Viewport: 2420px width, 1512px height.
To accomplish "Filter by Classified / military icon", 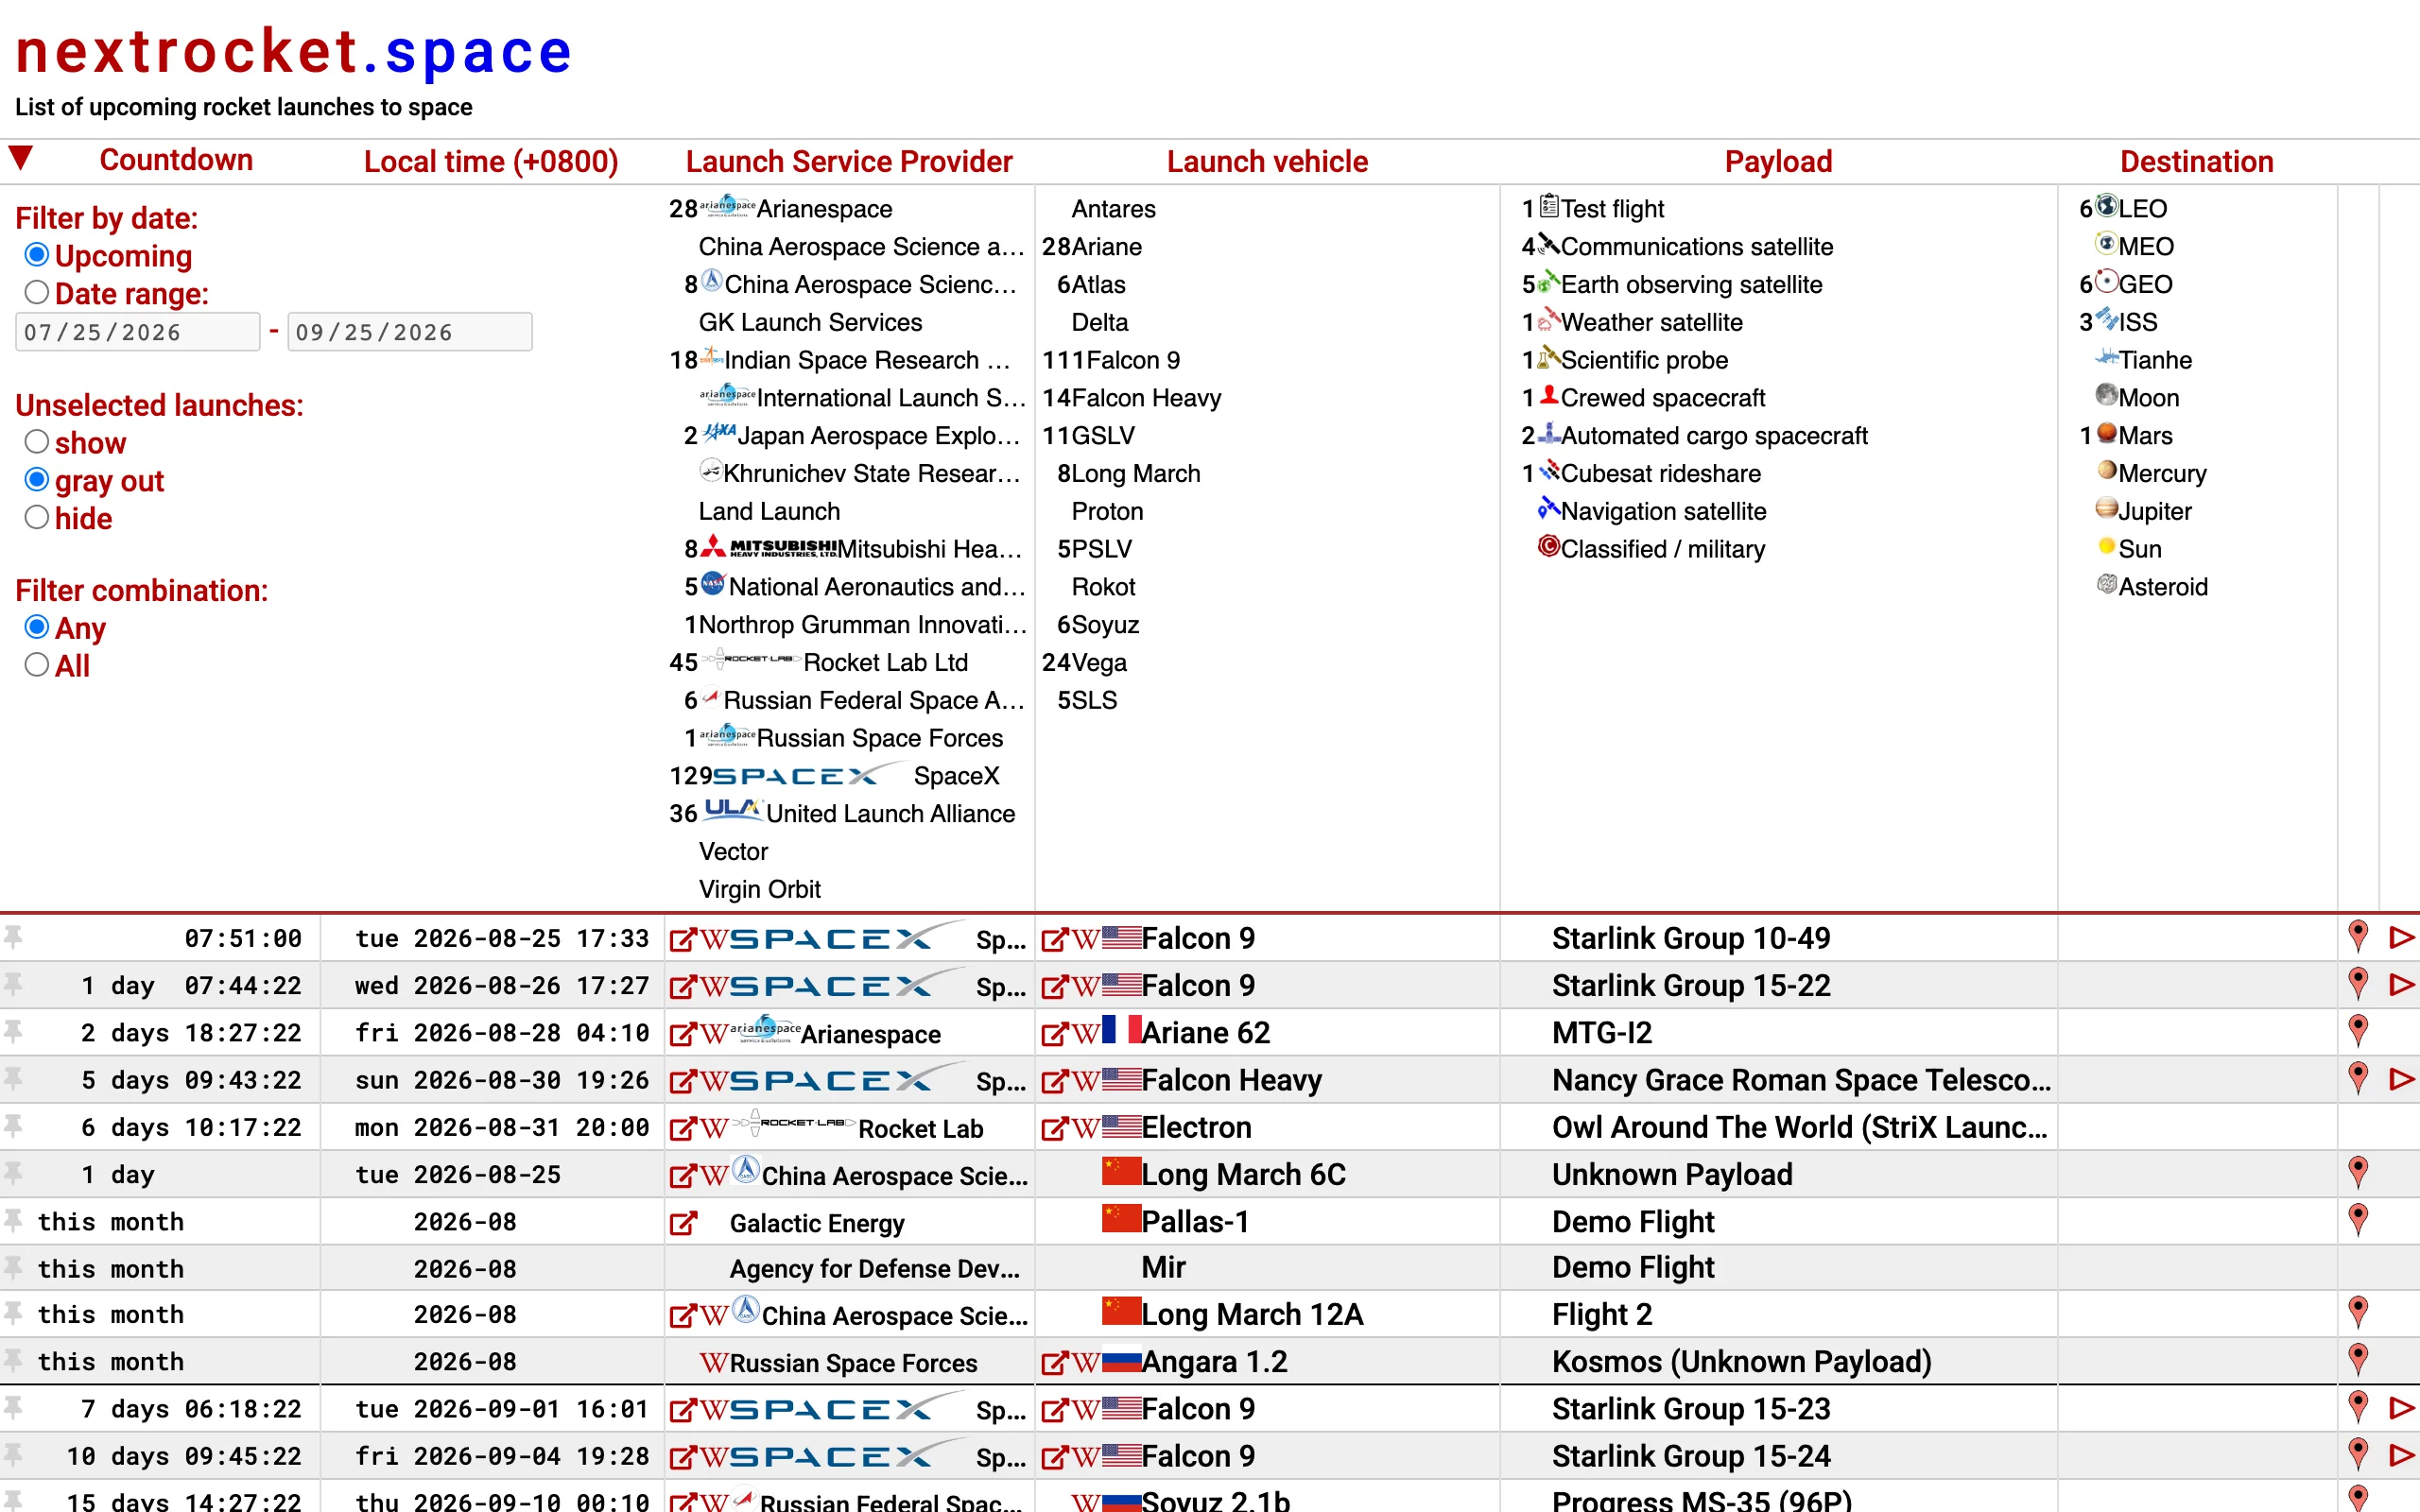I will (1549, 547).
